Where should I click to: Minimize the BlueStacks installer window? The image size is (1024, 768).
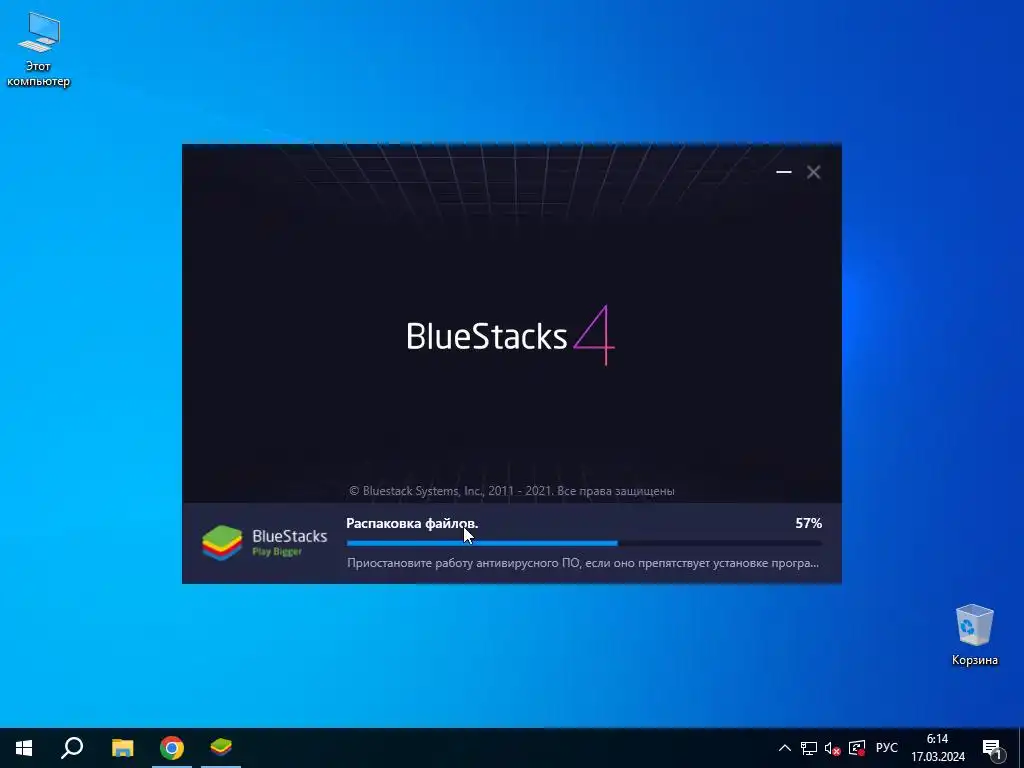(x=784, y=172)
